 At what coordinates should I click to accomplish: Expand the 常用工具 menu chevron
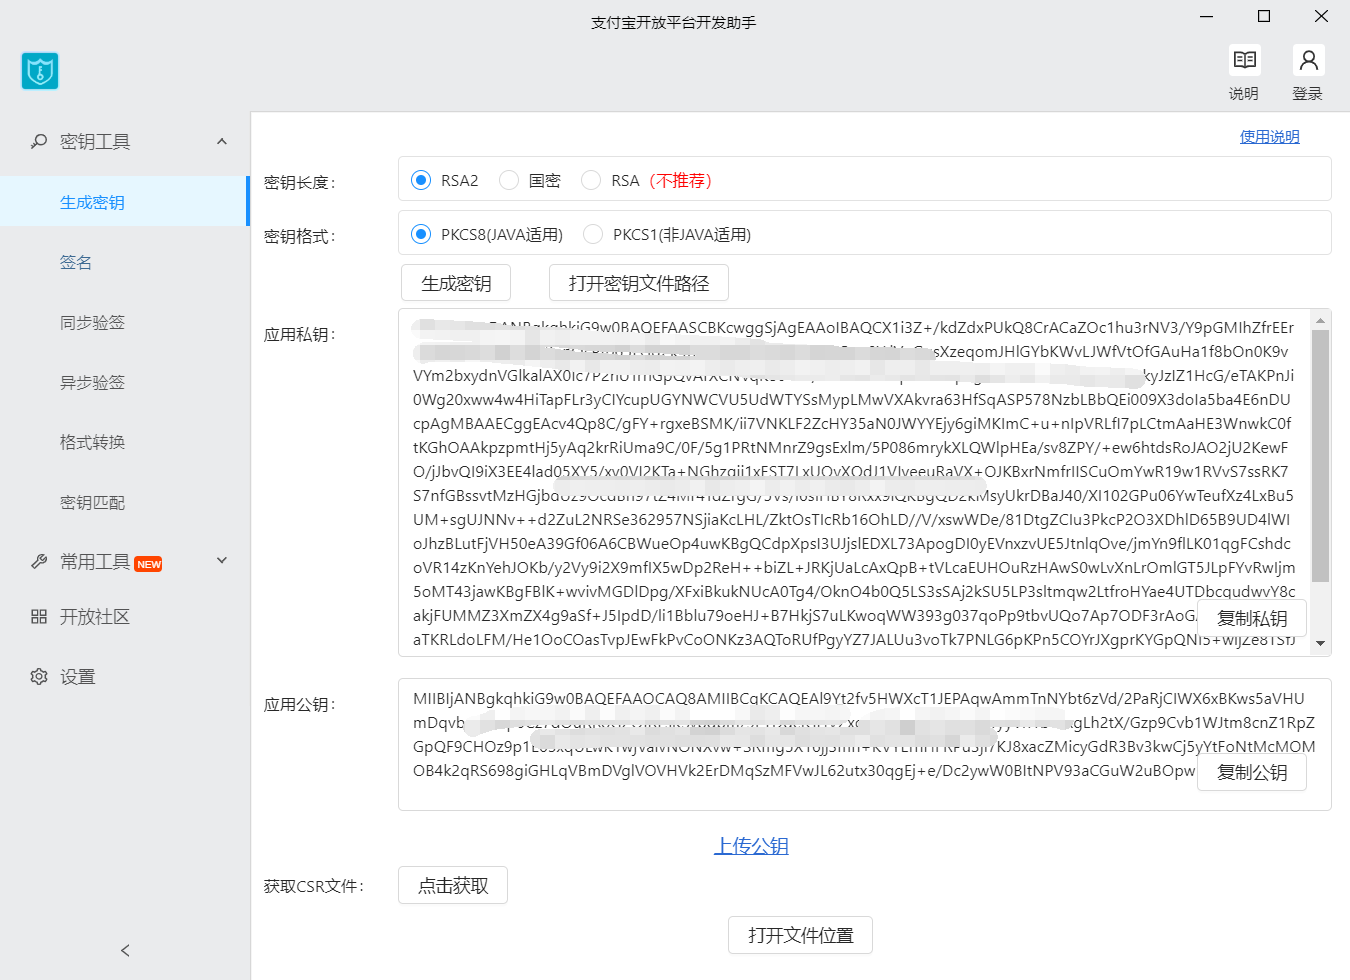(222, 561)
